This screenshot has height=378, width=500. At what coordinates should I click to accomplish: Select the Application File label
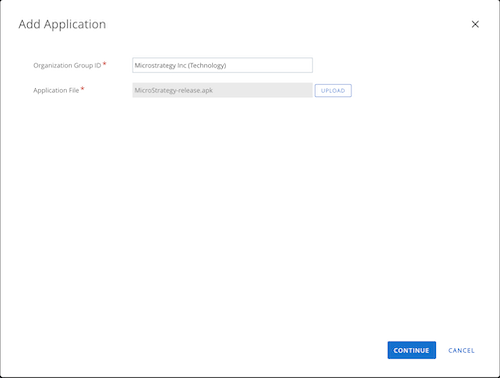click(56, 90)
